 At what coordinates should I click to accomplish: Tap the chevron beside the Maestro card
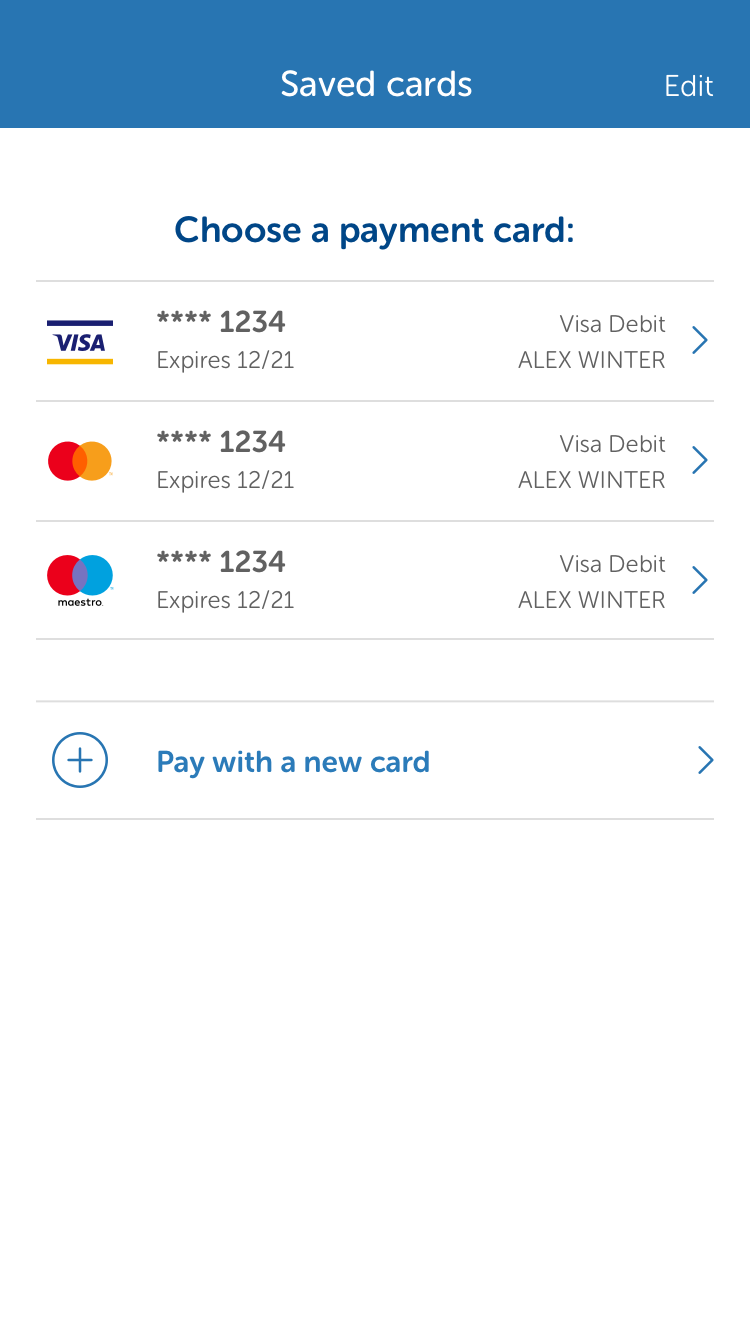pyautogui.click(x=700, y=580)
